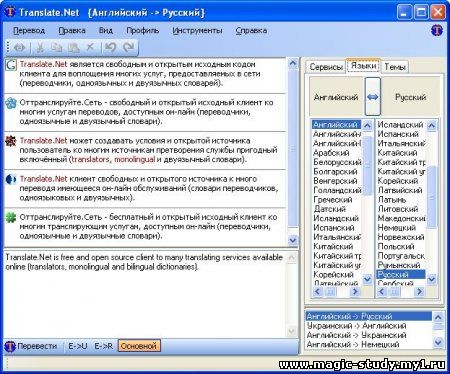Click the scrollbar thumb of target language list
450x374 pixels.
click(431, 197)
